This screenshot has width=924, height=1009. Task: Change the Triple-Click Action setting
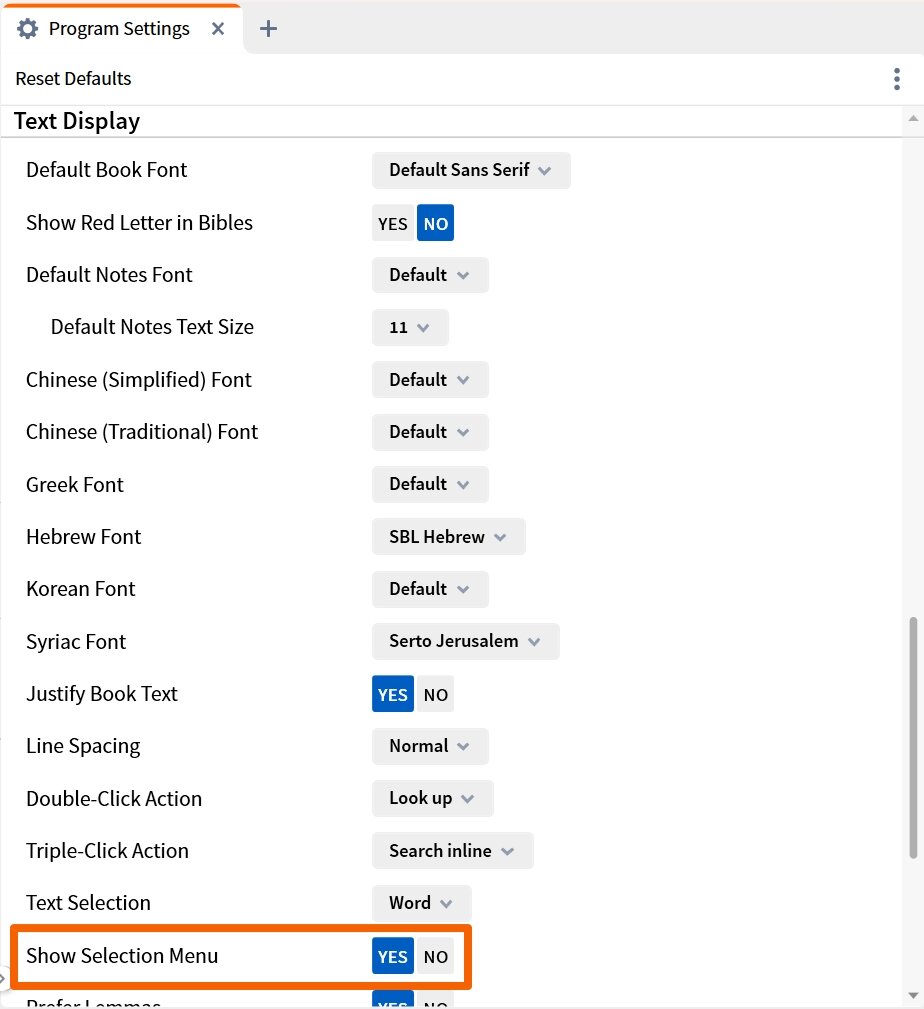point(452,850)
